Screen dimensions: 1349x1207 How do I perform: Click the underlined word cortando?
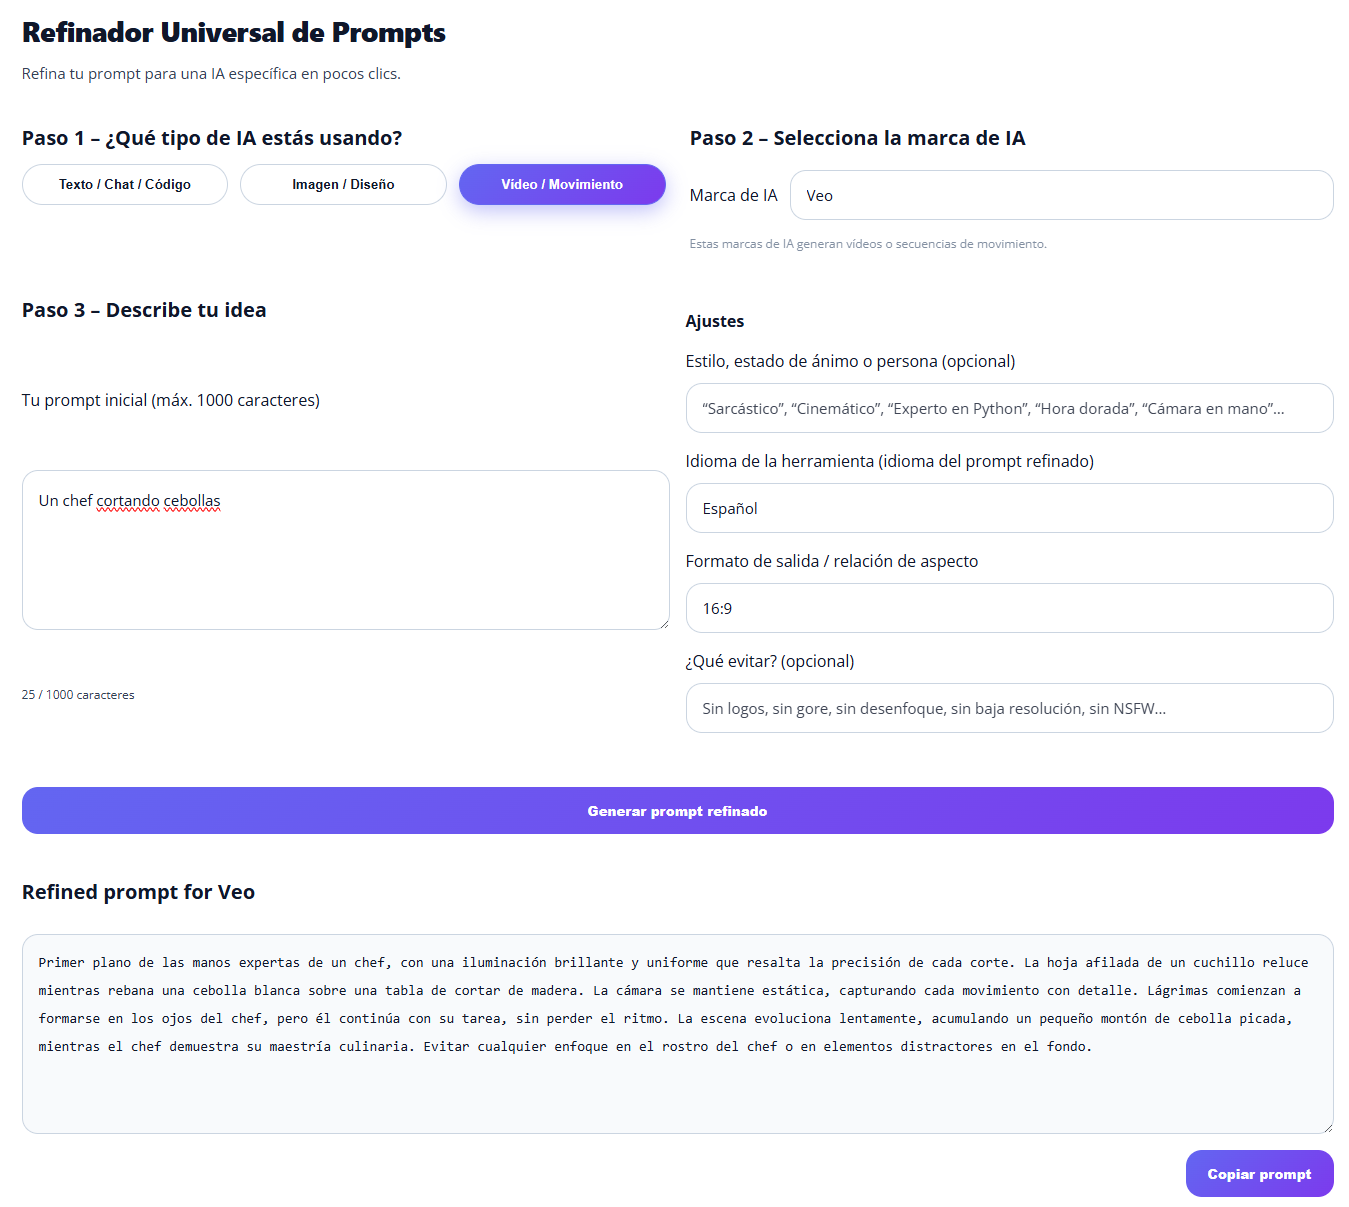pos(127,501)
